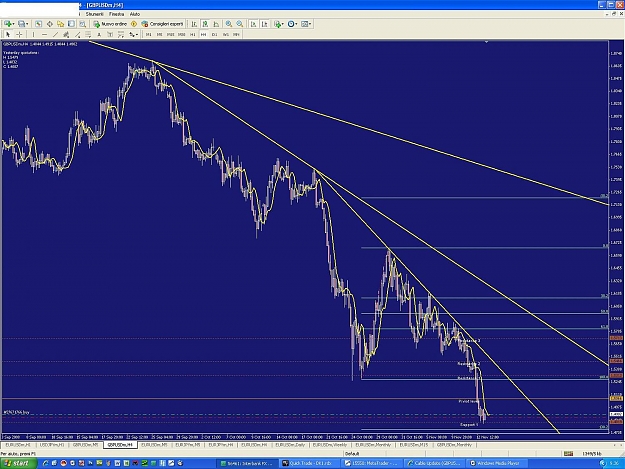Switch to GBPUSDm,M5 chart tab

pos(85,444)
